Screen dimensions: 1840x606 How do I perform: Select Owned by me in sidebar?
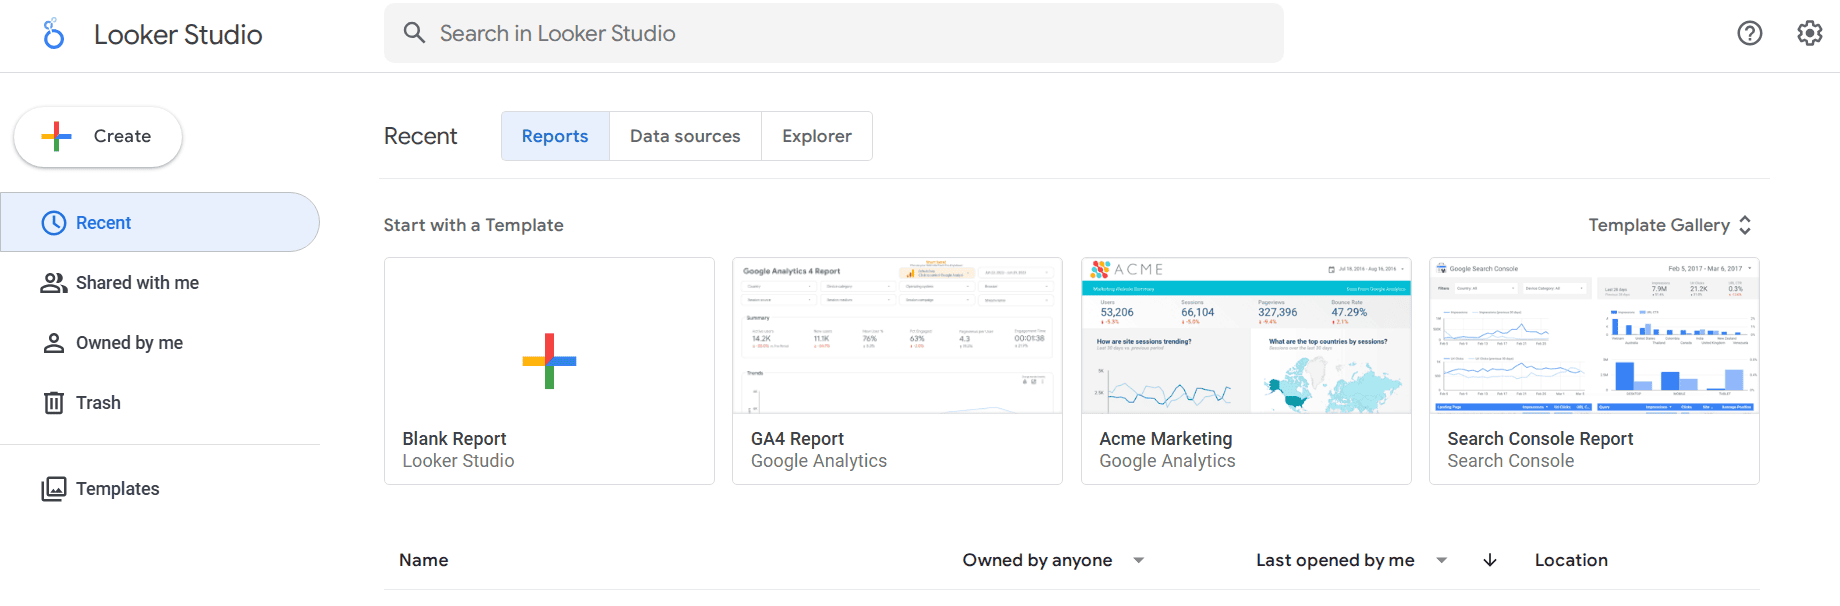coord(160,343)
